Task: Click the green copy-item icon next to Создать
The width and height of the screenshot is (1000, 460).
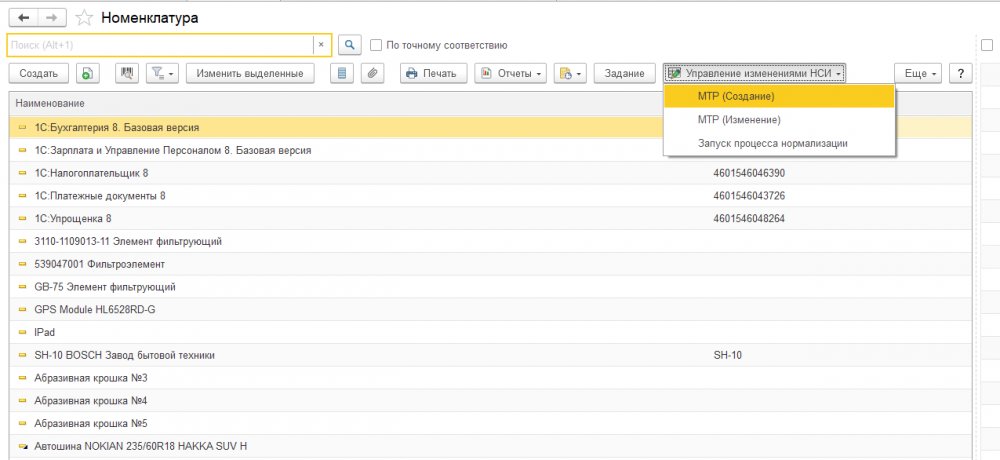Action: point(88,73)
